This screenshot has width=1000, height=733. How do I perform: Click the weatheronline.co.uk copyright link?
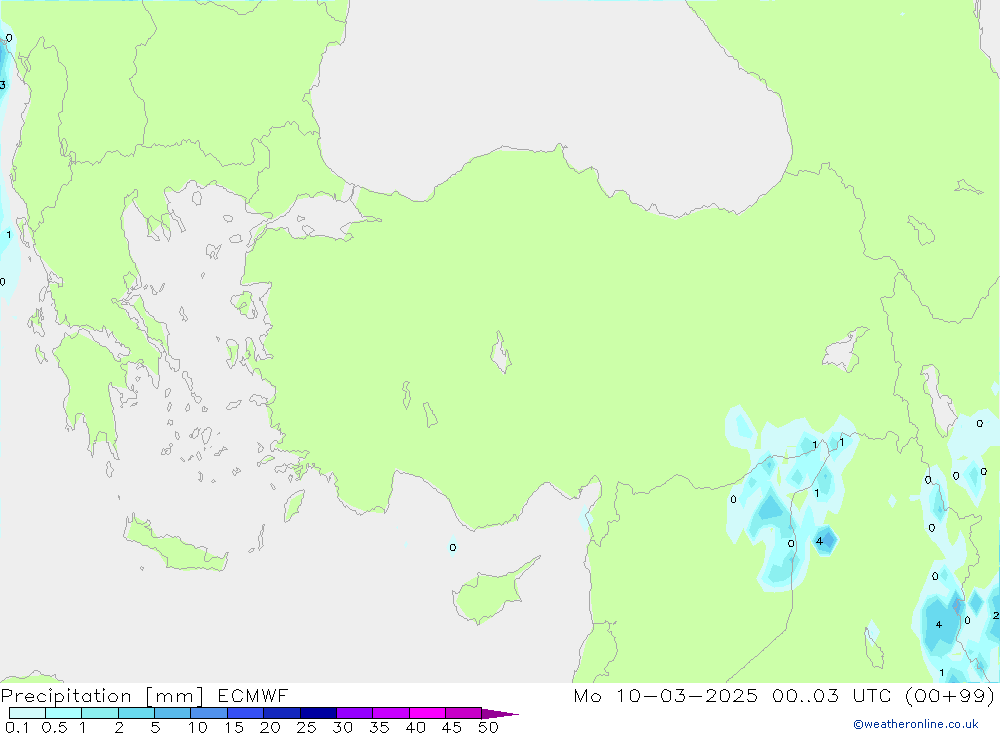pos(916,724)
